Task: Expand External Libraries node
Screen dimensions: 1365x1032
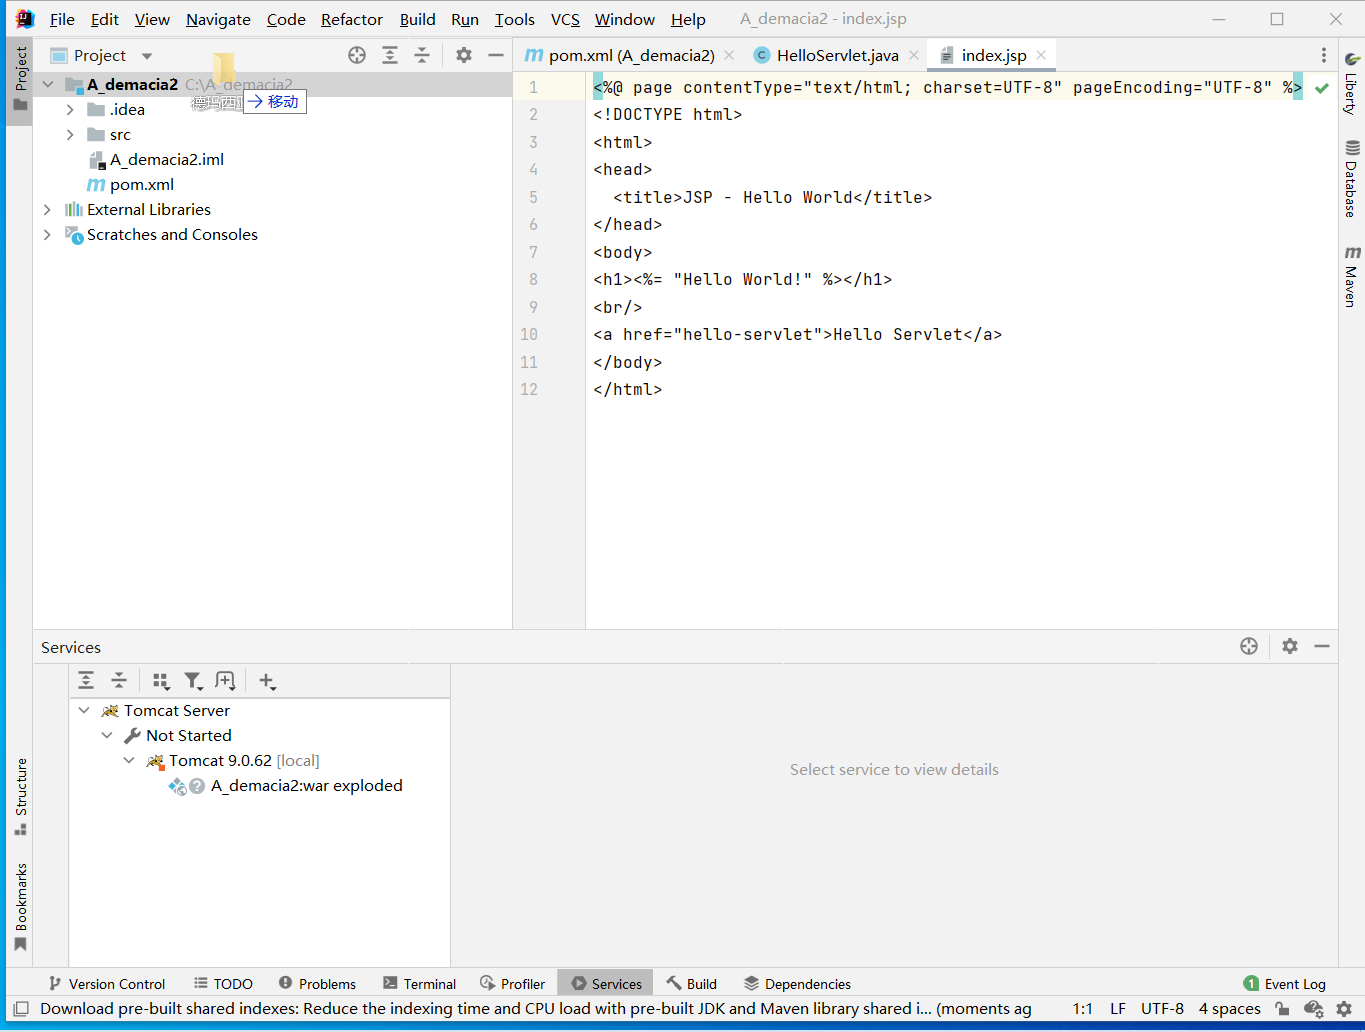Action: 47,210
